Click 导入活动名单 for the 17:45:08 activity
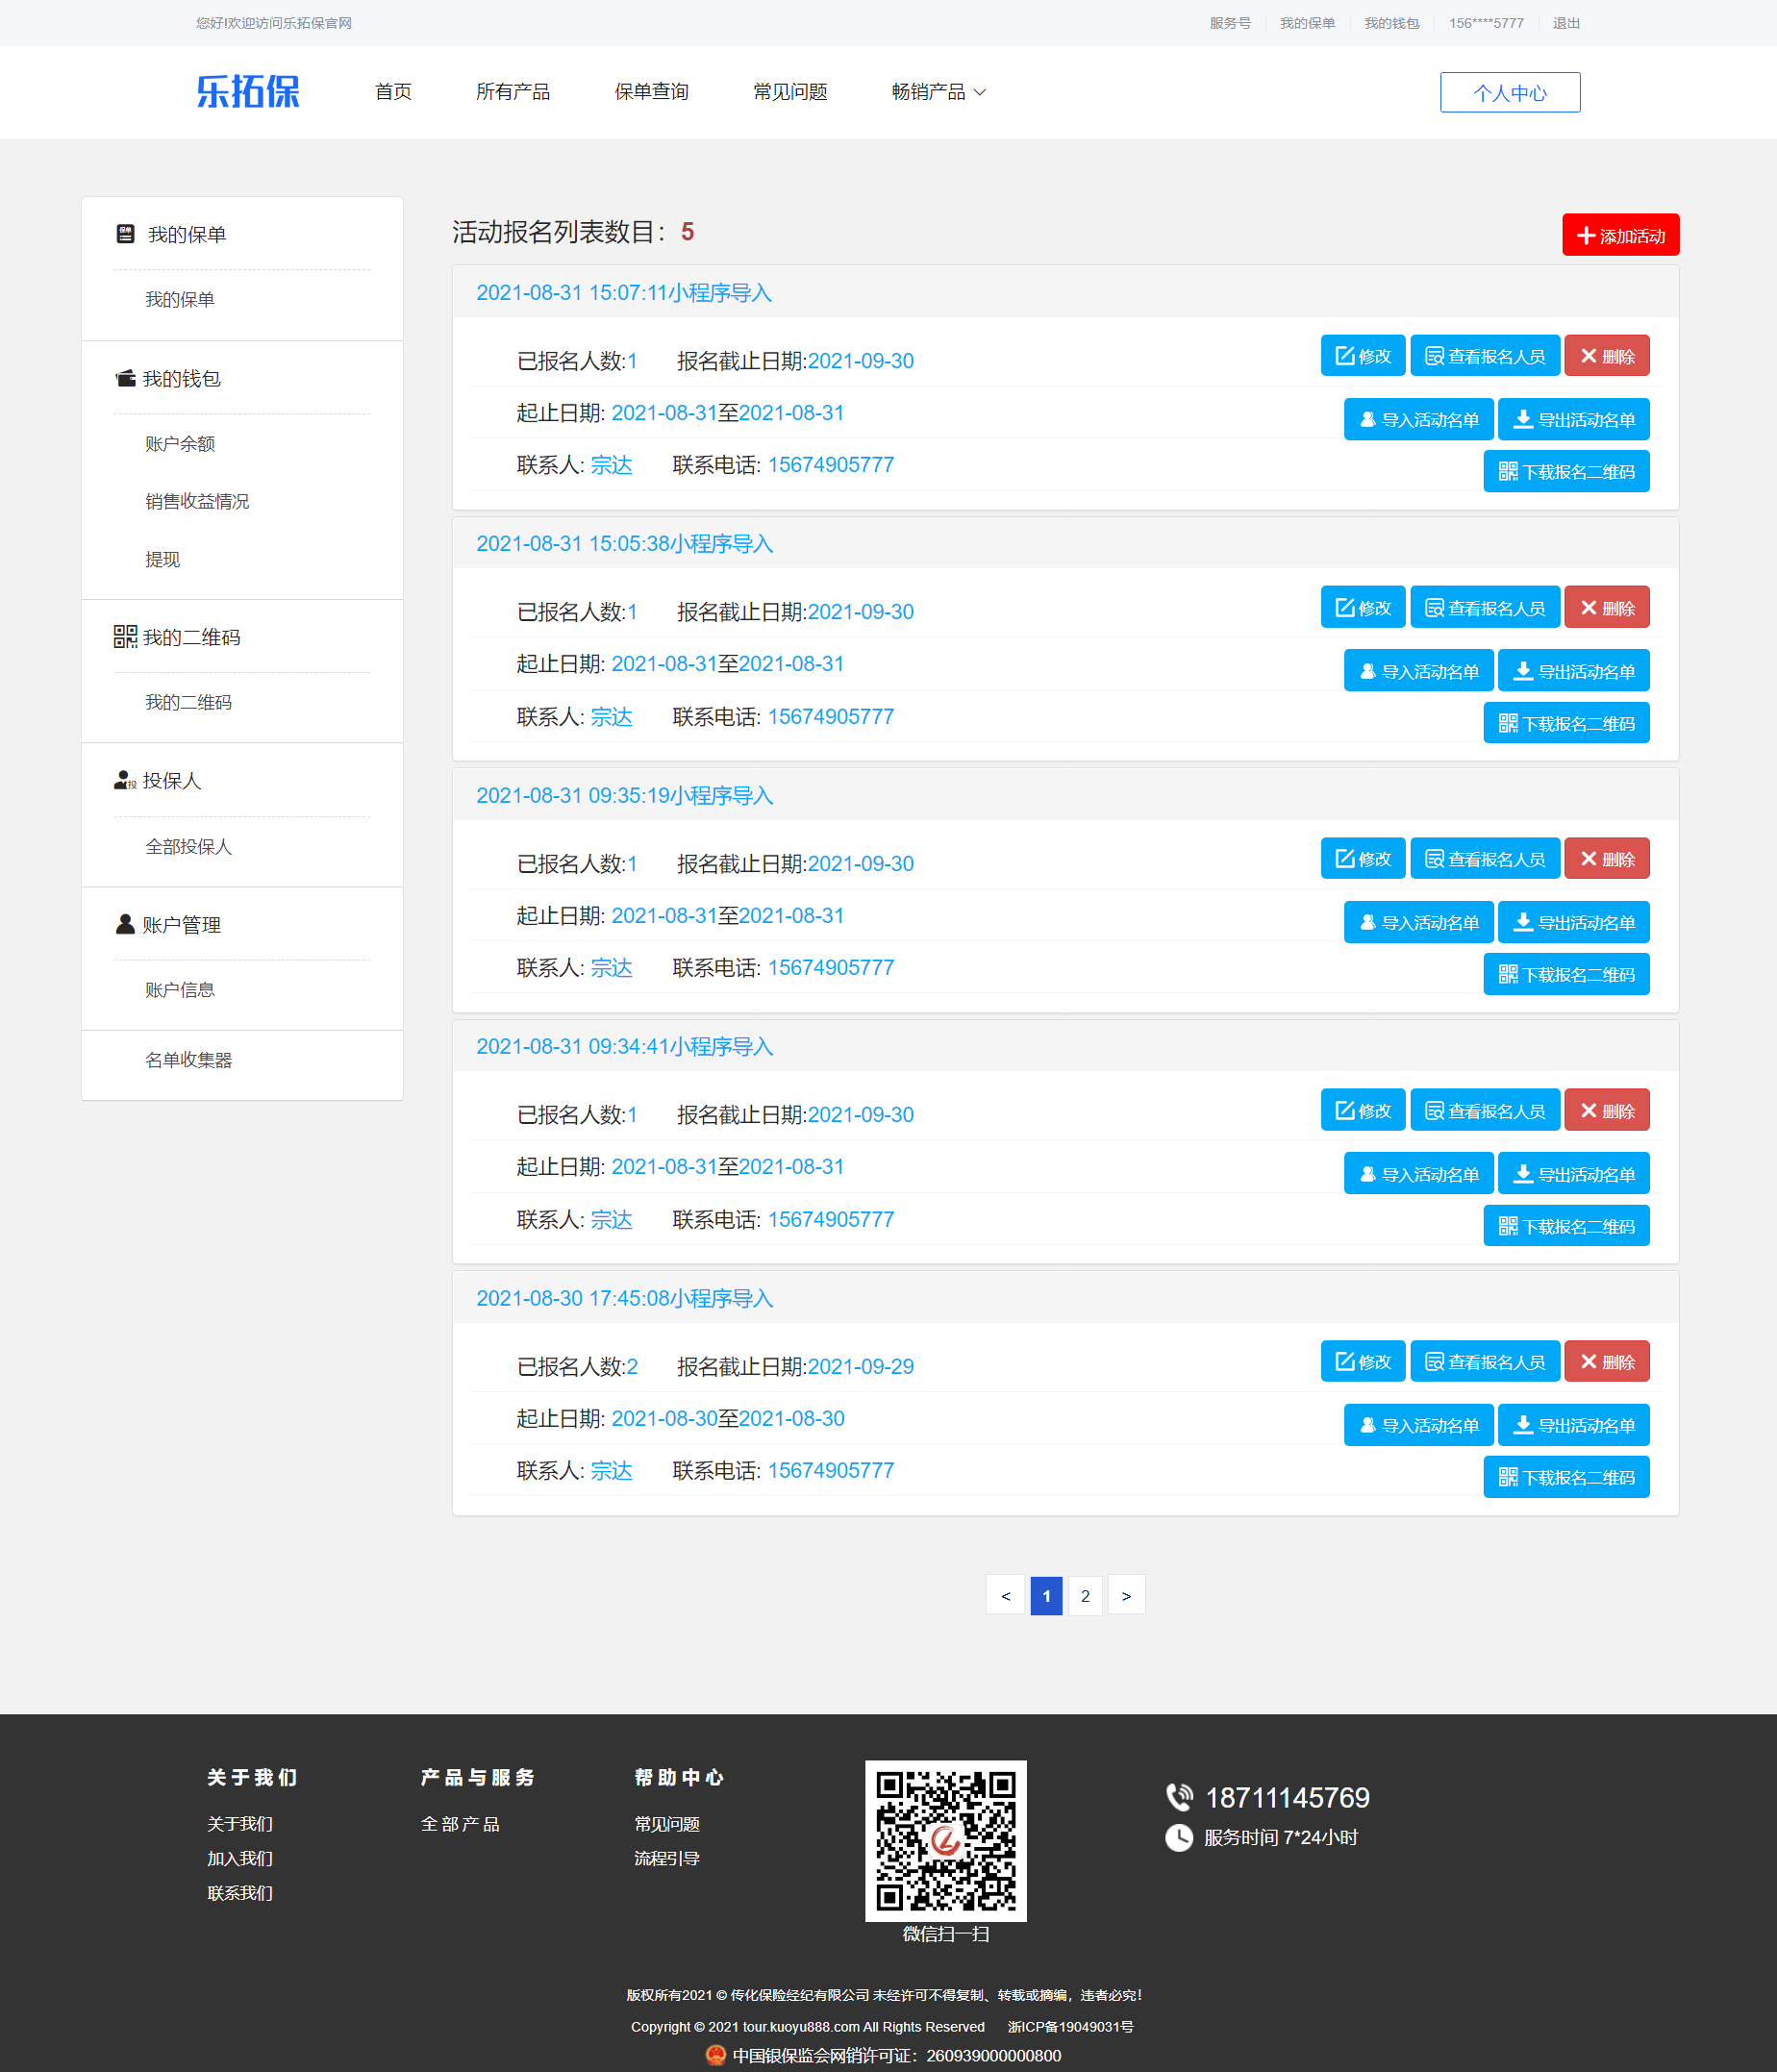1777x2072 pixels. click(1419, 1425)
